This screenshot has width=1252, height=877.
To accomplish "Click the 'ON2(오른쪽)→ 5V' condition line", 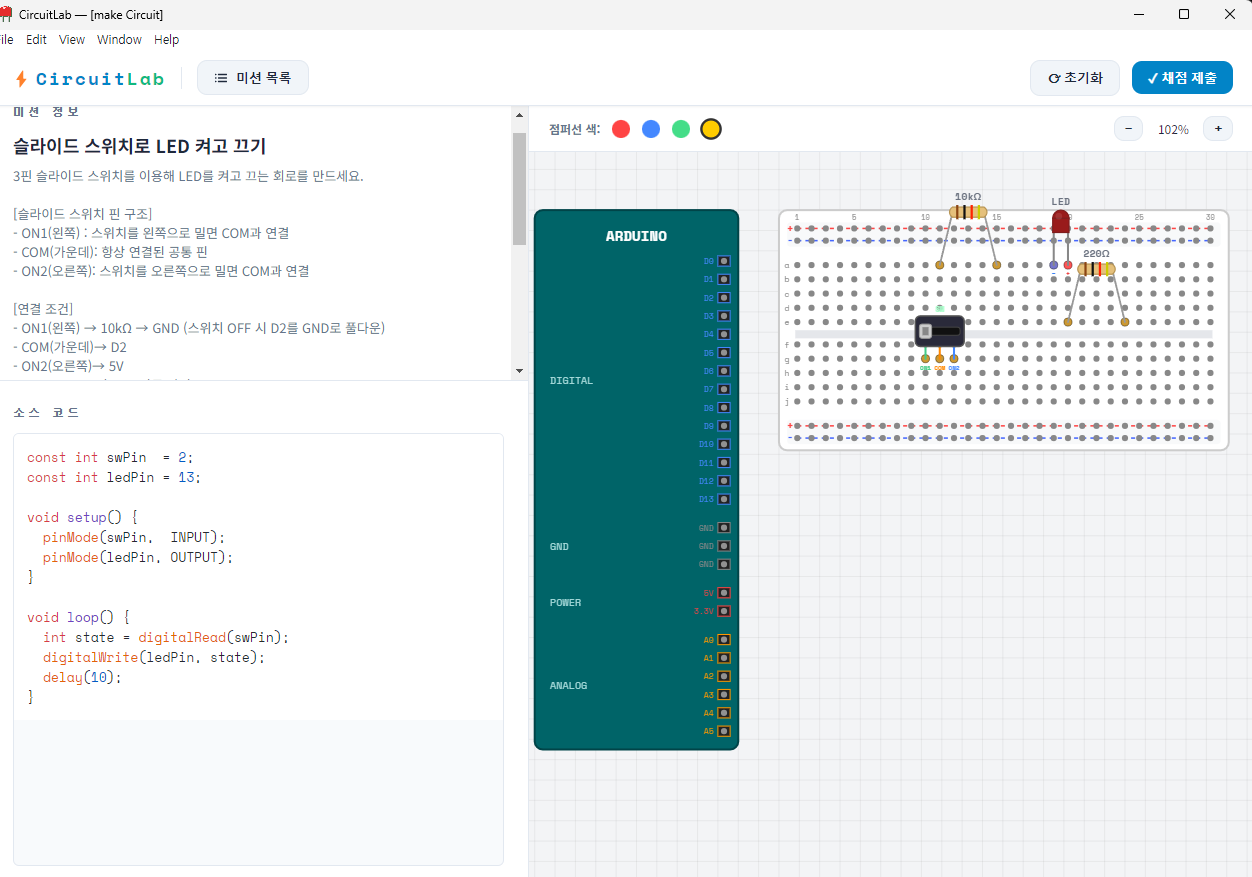I will pos(68,366).
